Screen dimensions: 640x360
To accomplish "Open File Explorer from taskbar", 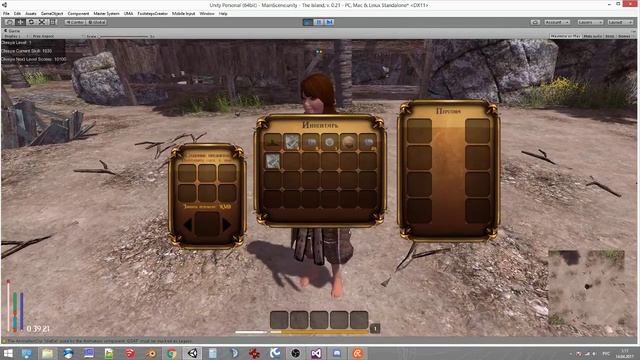I will pyautogui.click(x=47, y=353).
